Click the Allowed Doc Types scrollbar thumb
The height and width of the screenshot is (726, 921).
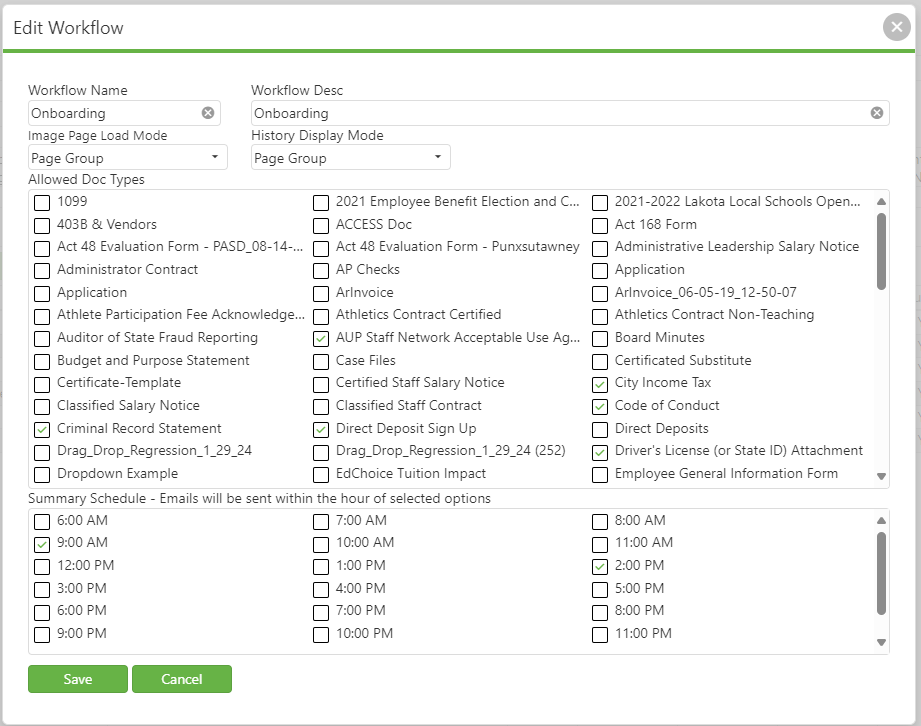click(881, 251)
